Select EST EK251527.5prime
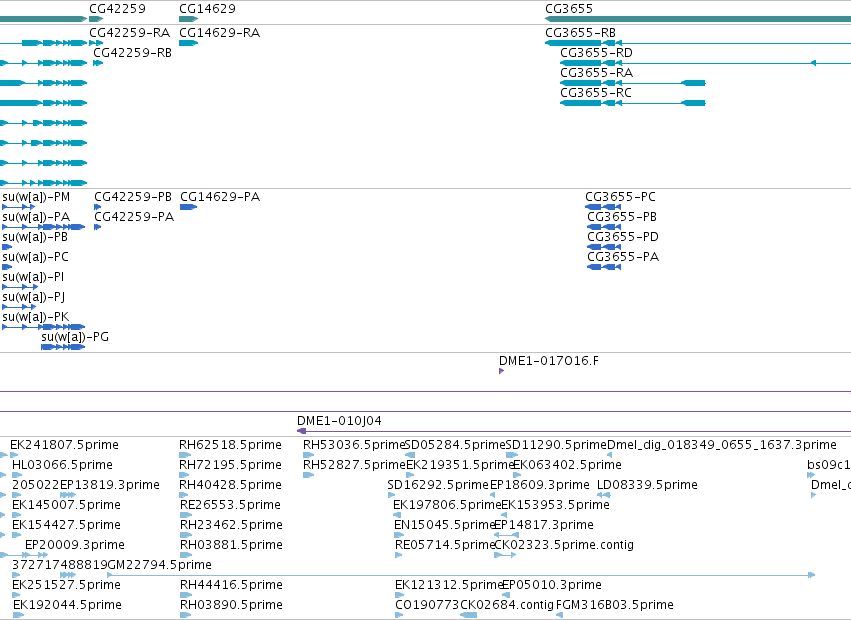Screen dimensions: 851x620 (66, 585)
